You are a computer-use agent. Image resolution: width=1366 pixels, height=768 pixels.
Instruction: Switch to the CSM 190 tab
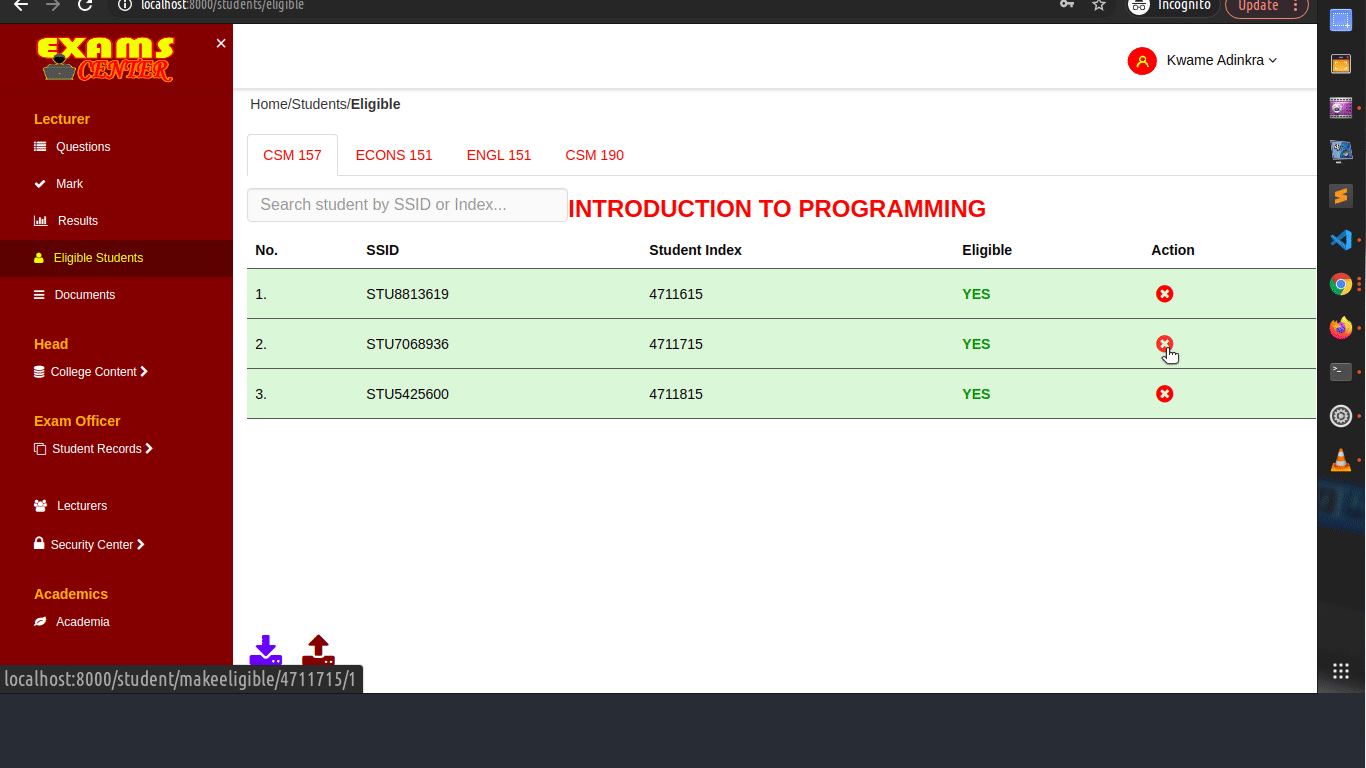point(594,155)
